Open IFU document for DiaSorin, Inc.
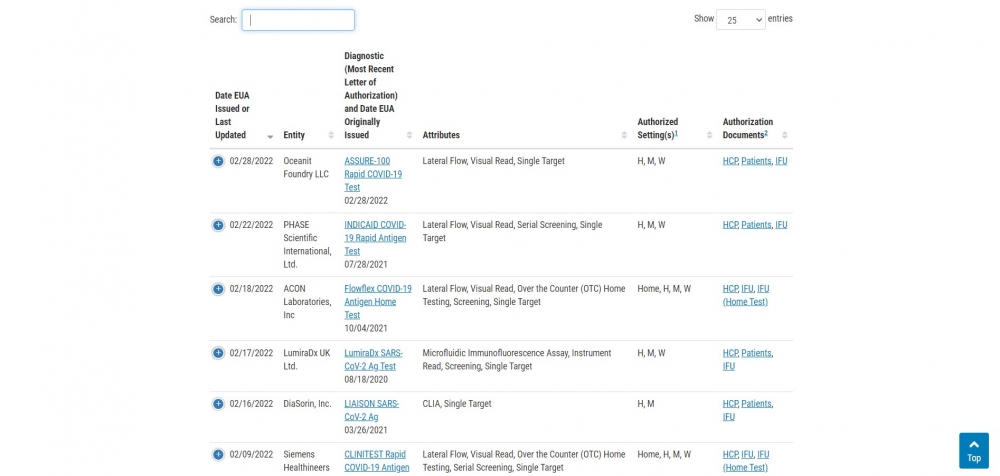Screen dimensions: 1000x476 coord(728,417)
